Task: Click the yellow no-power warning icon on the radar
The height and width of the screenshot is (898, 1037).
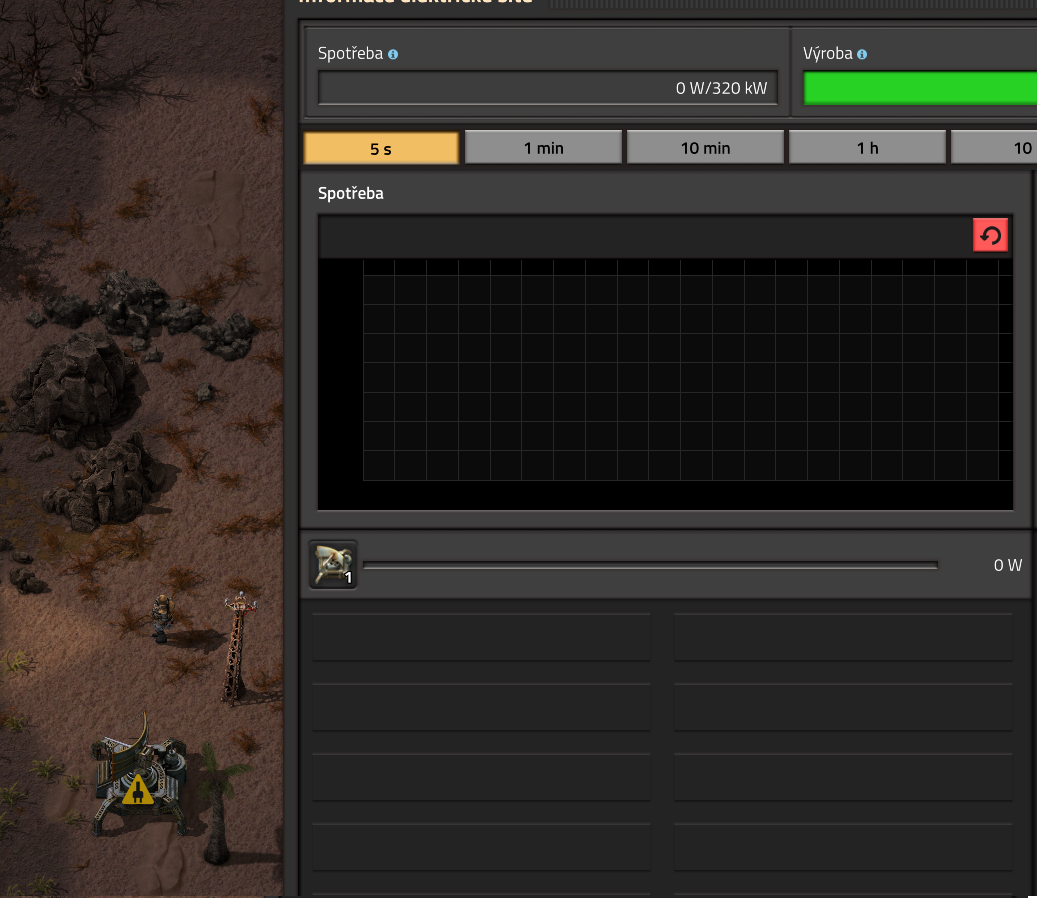Action: (x=138, y=791)
